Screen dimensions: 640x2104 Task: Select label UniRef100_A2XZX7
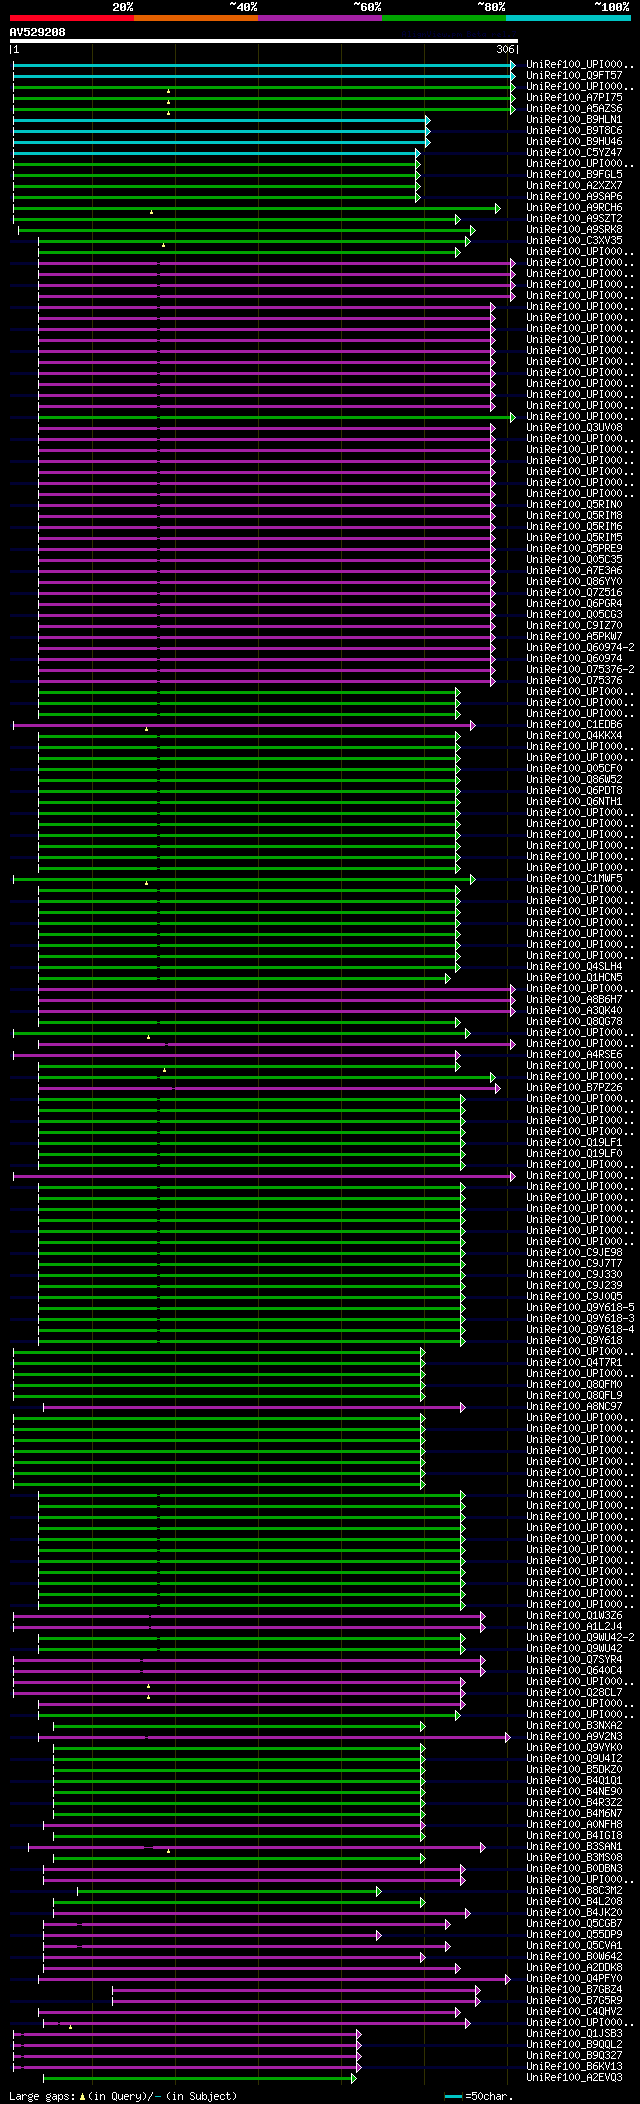574,185
